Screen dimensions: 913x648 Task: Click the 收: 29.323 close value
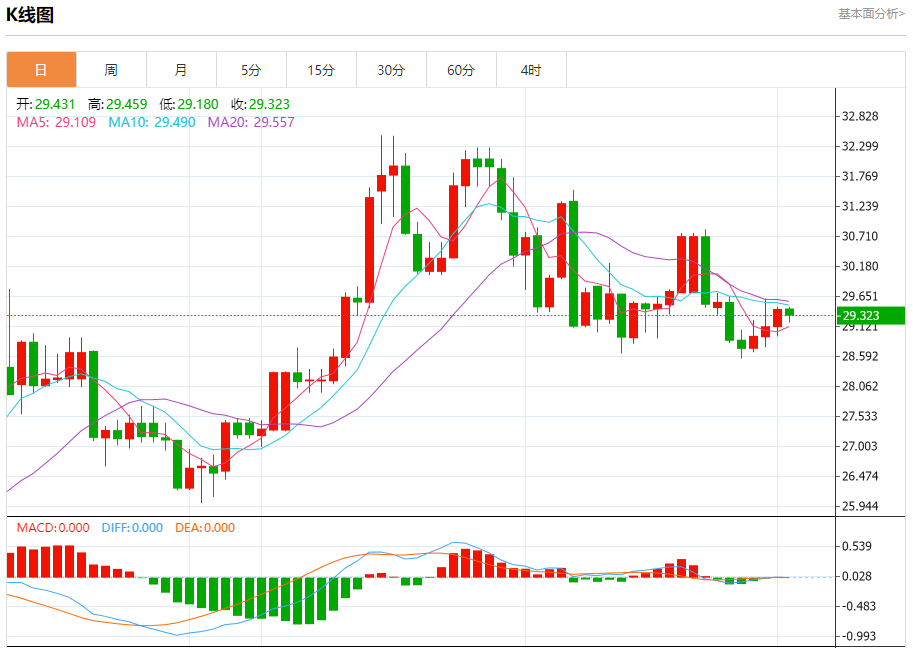click(260, 104)
